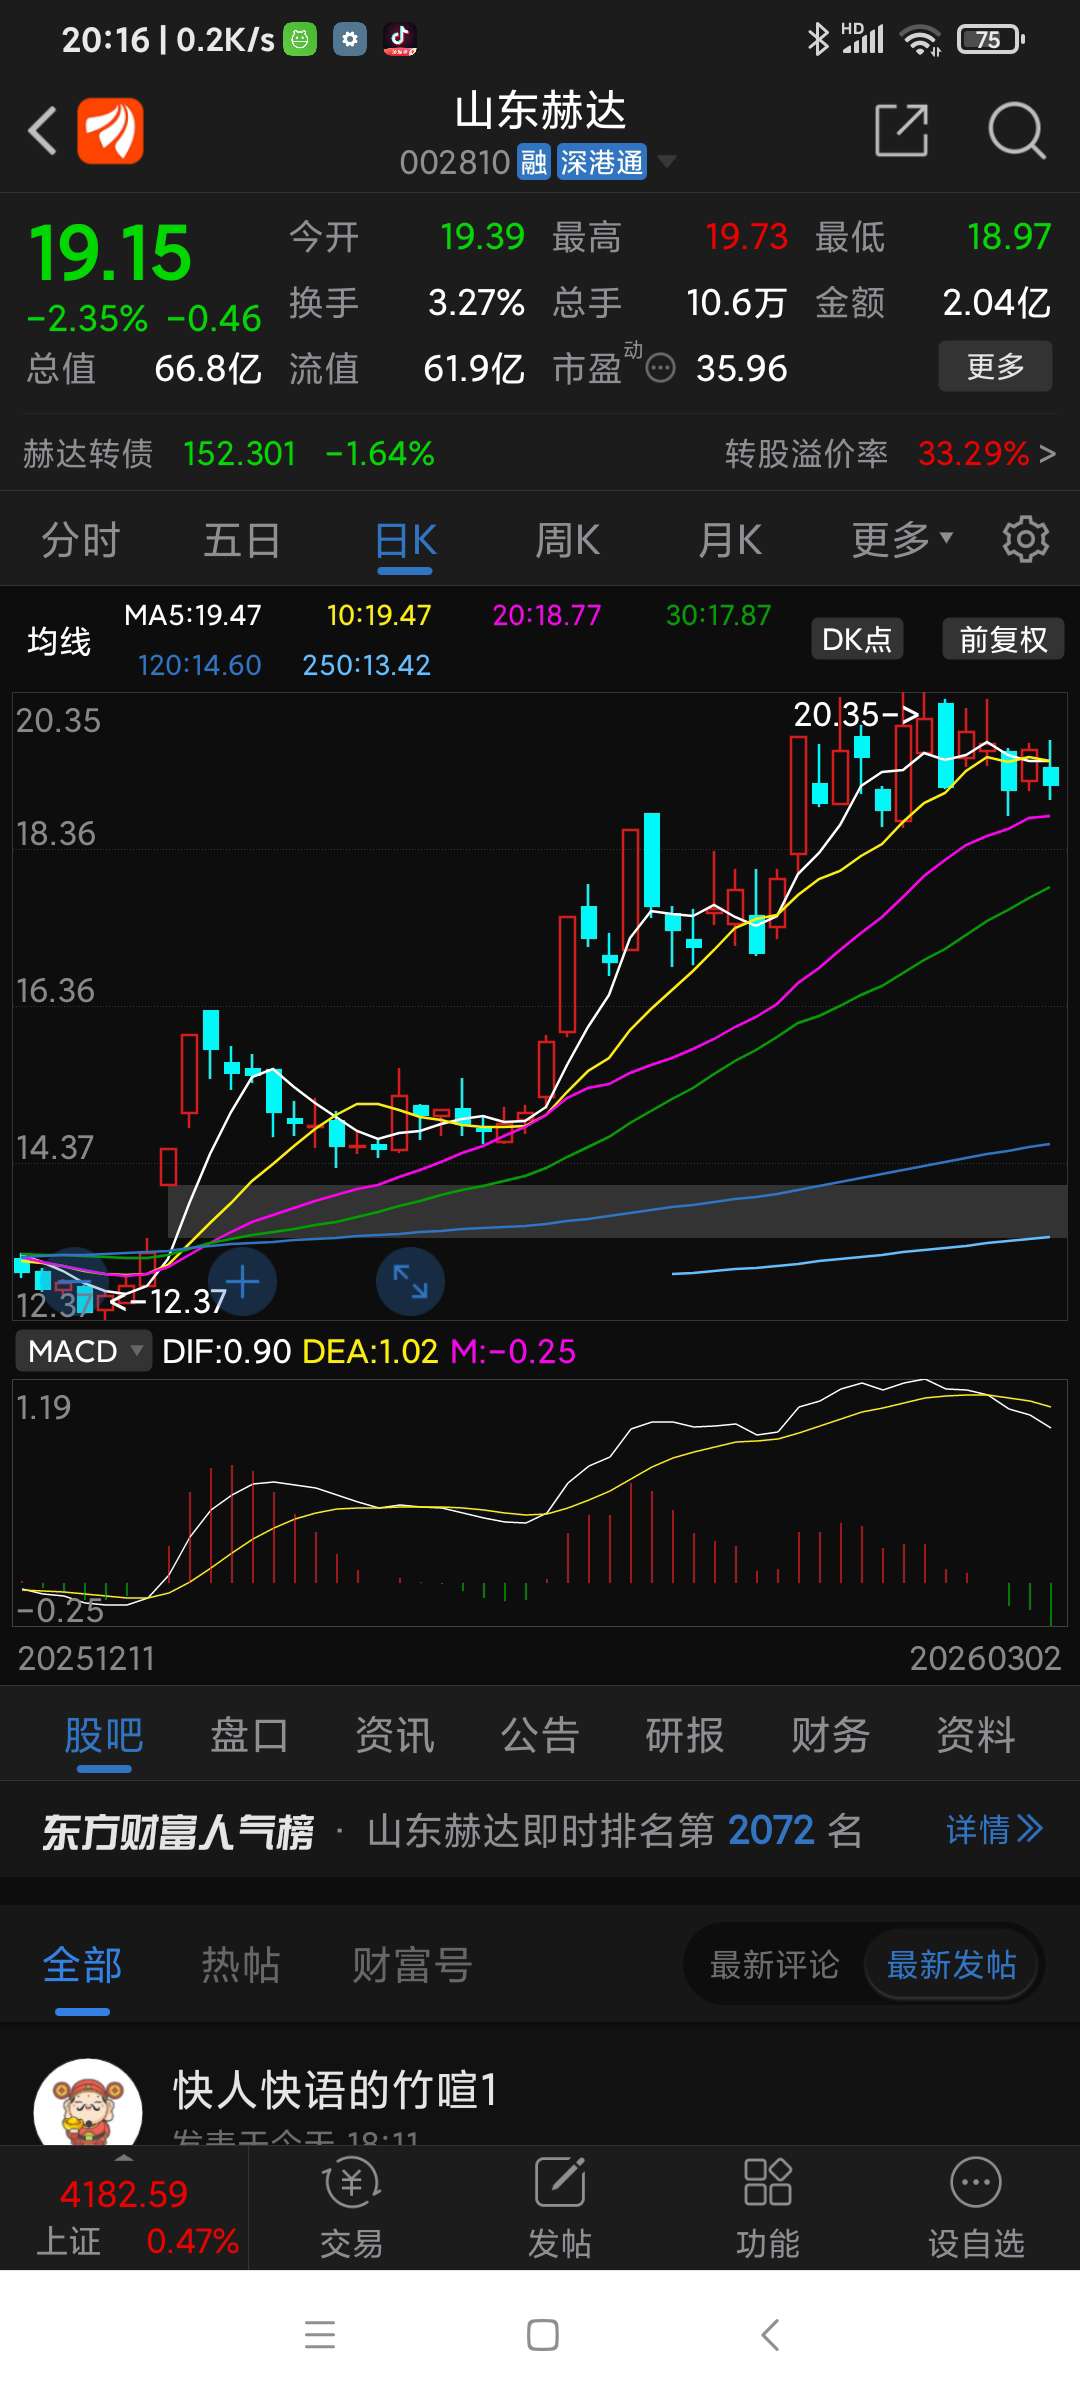Viewport: 1080px width, 2400px height.
Task: Select the 财富号 posts filter
Action: point(412,1965)
